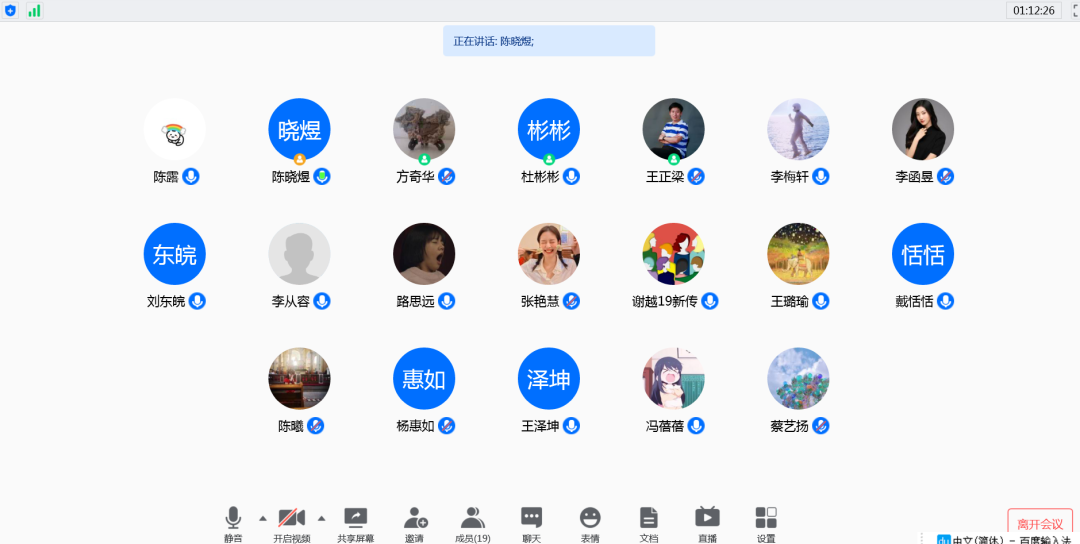This screenshot has height=544, width=1080.
Task: Check the green network signal icon
Action: pyautogui.click(x=34, y=11)
